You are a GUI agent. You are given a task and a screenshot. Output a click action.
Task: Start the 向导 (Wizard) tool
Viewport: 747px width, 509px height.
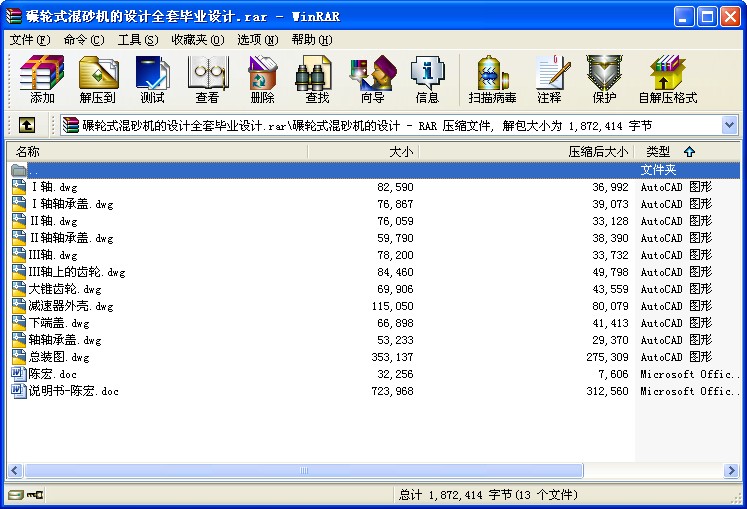coord(372,80)
